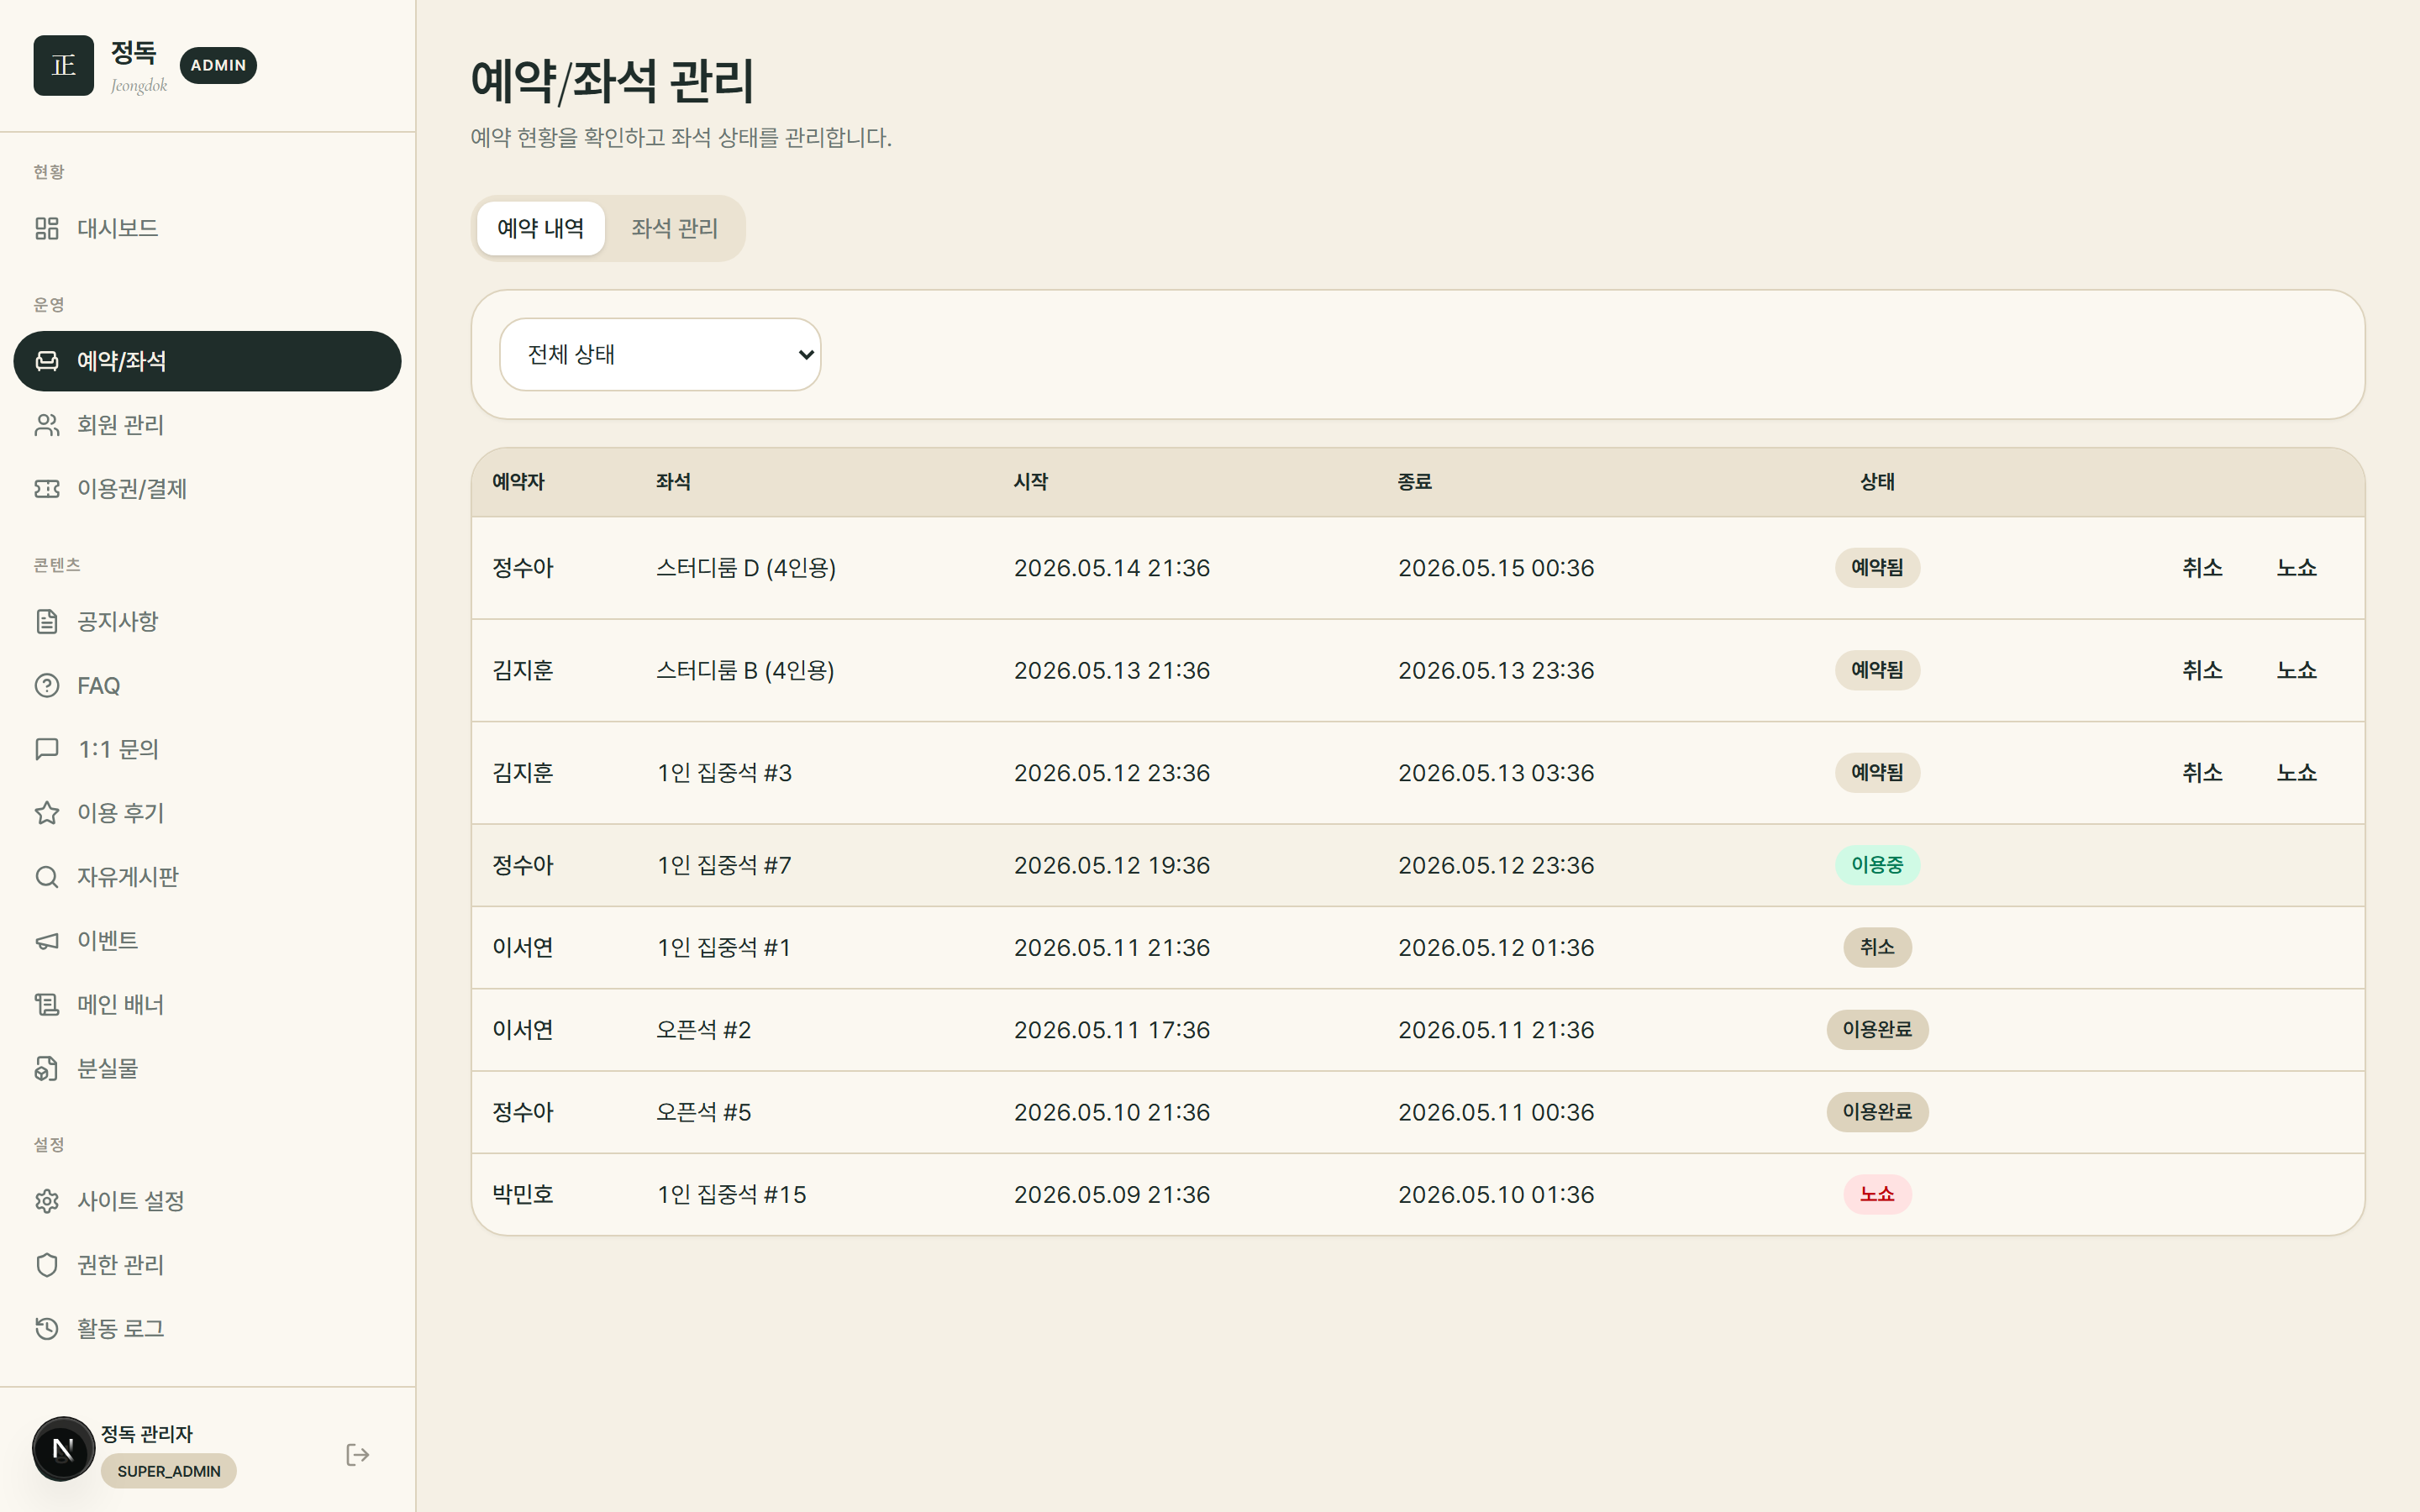Click 취소 for 김지훈's 스터디룸 B row
Image resolution: width=2420 pixels, height=1512 pixels.
(2202, 670)
